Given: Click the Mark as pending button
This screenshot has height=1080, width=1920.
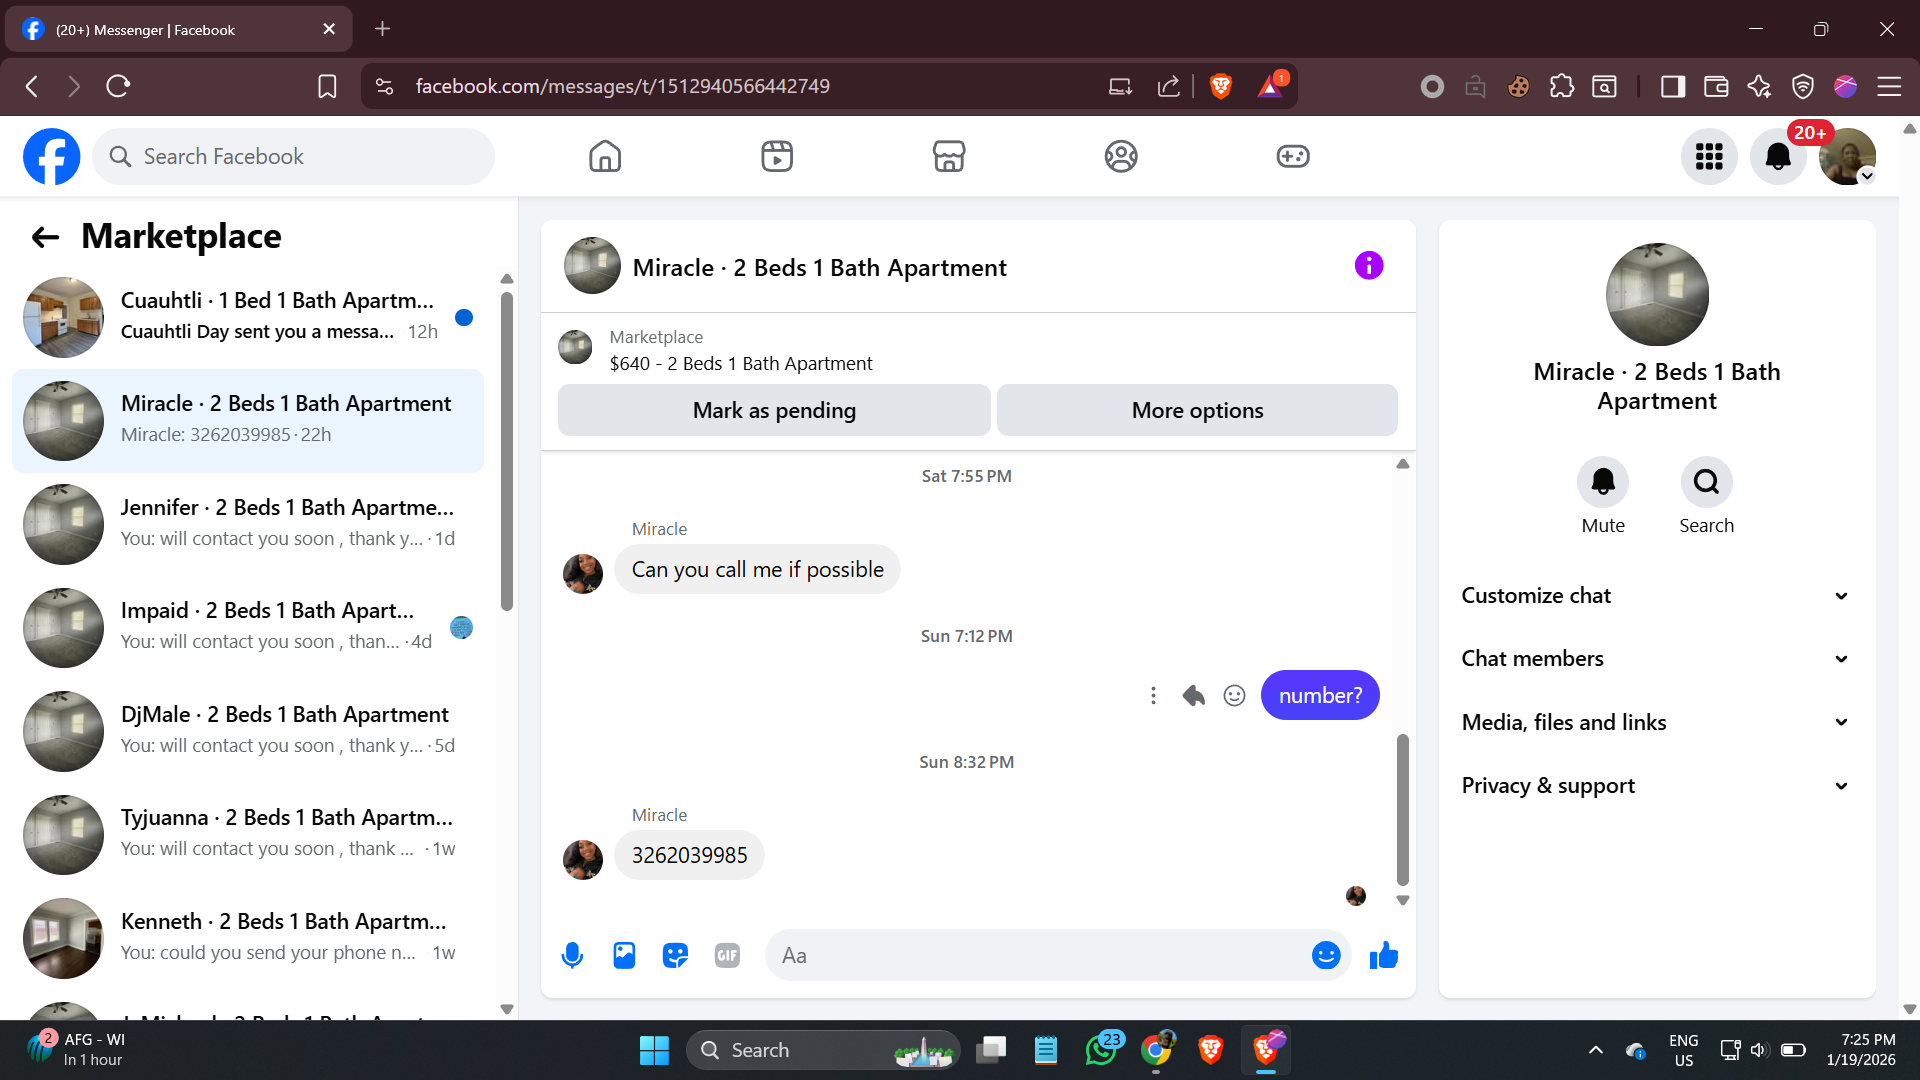Looking at the screenshot, I should pyautogui.click(x=774, y=411).
